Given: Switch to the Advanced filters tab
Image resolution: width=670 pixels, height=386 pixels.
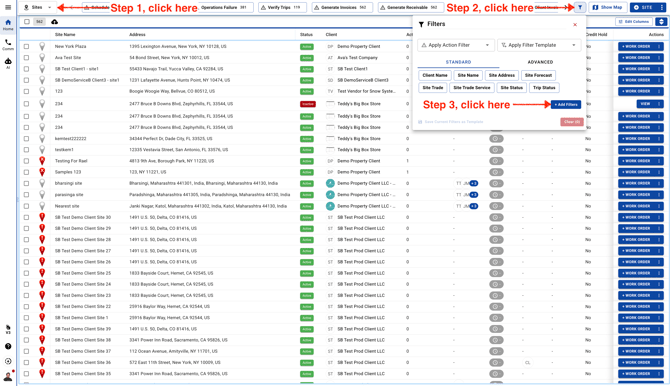Looking at the screenshot, I should click(x=540, y=62).
